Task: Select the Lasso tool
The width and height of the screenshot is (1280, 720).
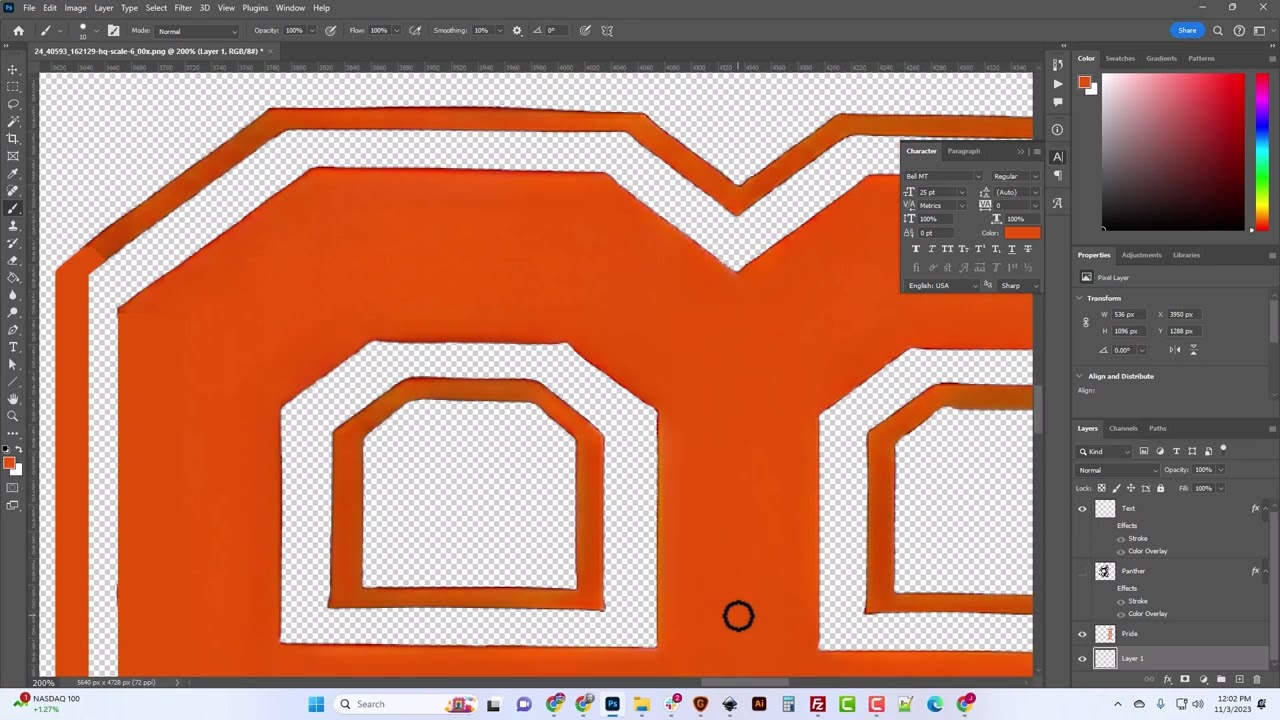Action: 13,104
